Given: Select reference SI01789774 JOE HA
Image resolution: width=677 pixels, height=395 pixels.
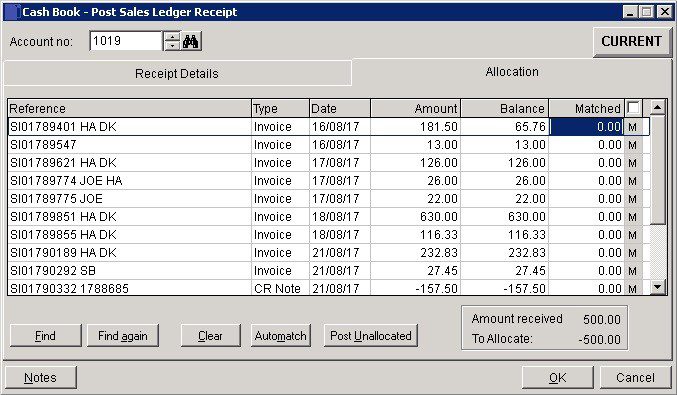Looking at the screenshot, I should (x=130, y=181).
